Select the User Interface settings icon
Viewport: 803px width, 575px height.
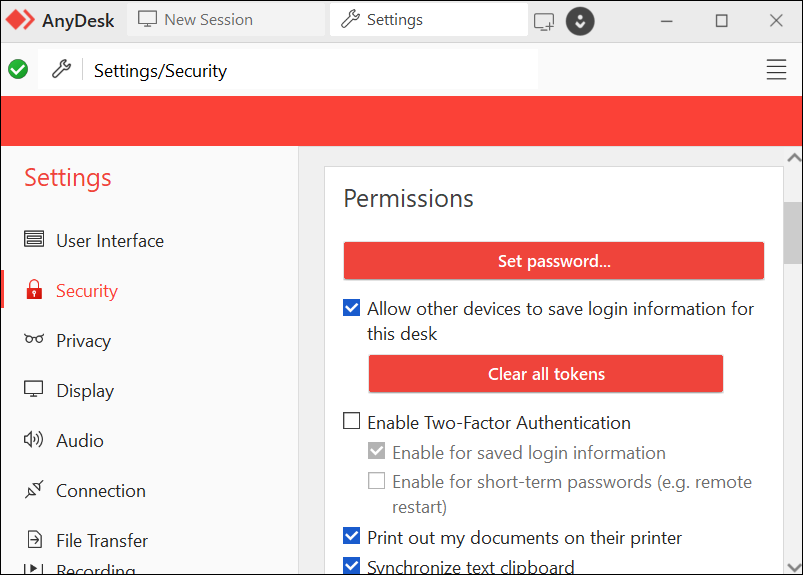[34, 240]
